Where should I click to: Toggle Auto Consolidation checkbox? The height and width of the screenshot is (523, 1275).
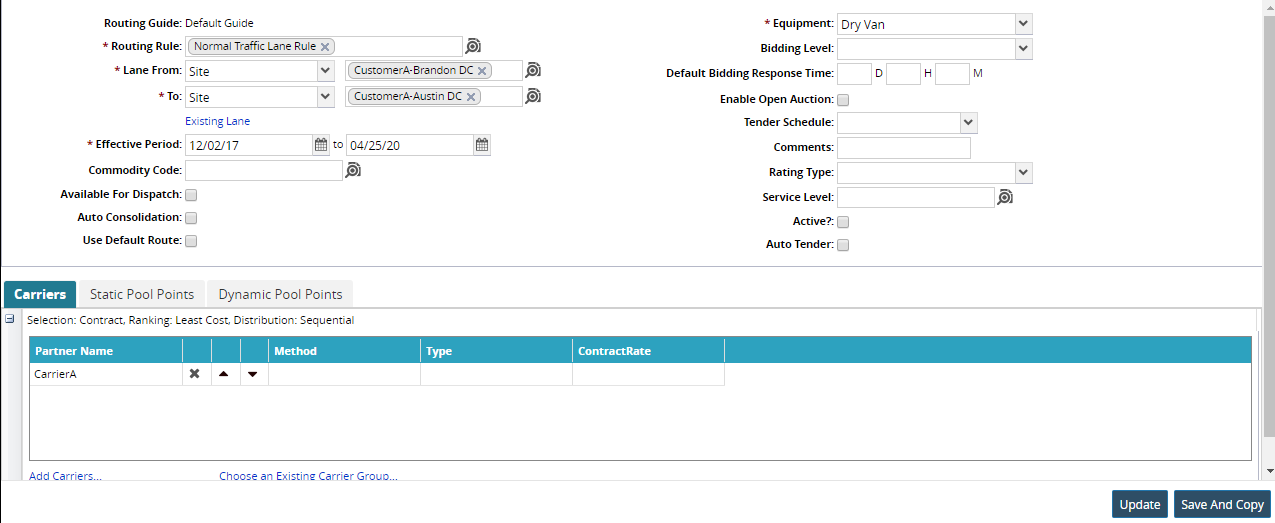coord(191,218)
